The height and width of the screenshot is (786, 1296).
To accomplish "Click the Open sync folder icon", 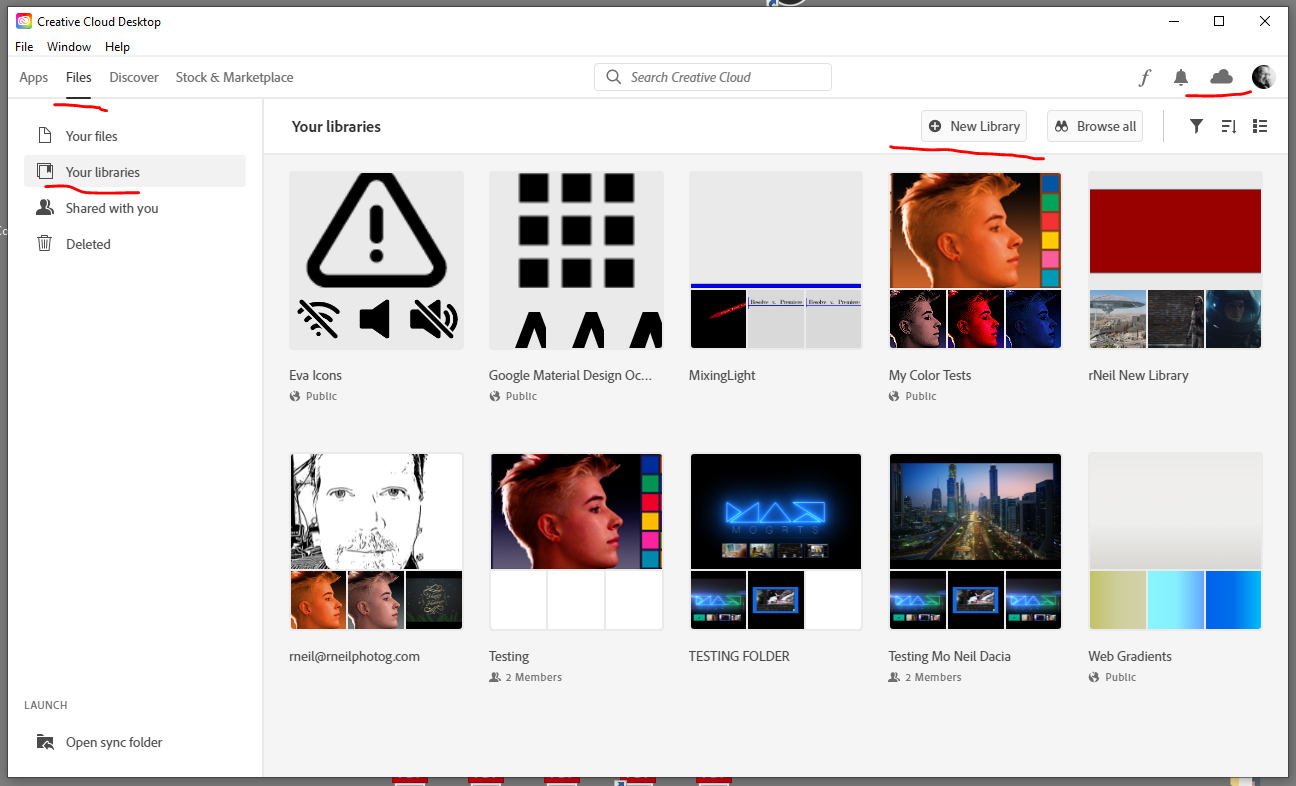I will click(x=45, y=741).
